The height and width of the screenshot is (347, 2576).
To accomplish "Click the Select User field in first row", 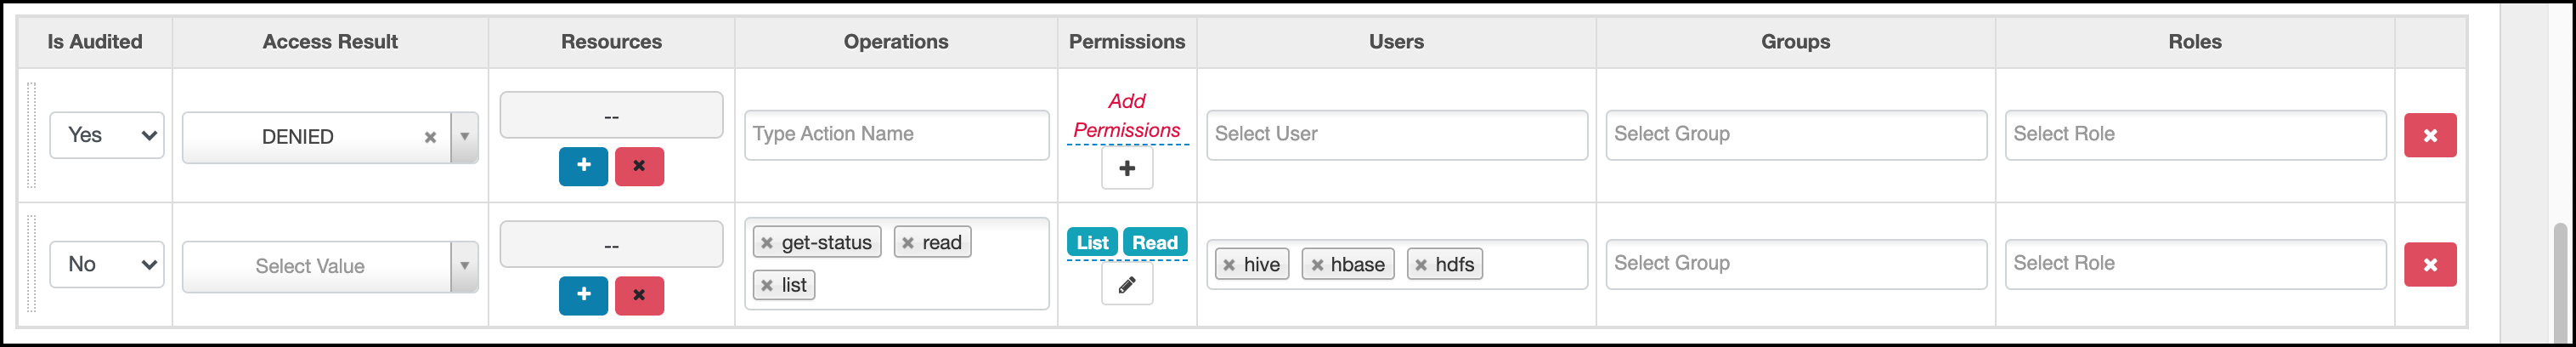I will click(x=1396, y=135).
